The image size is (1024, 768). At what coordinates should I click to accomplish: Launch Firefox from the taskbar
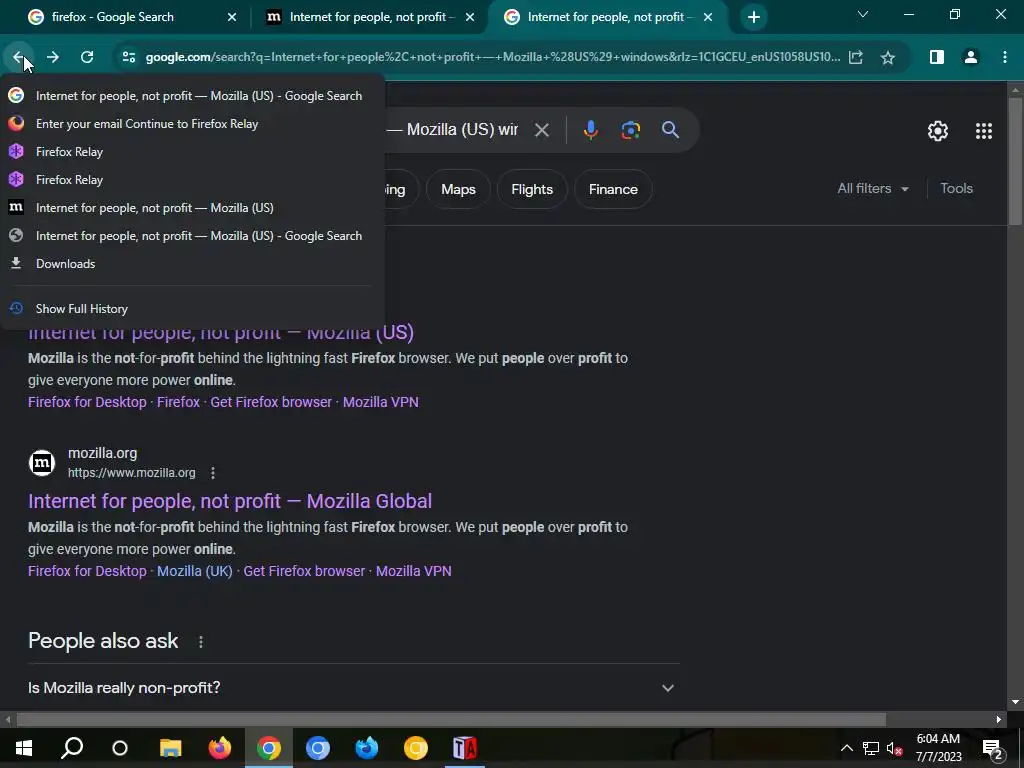[219, 748]
